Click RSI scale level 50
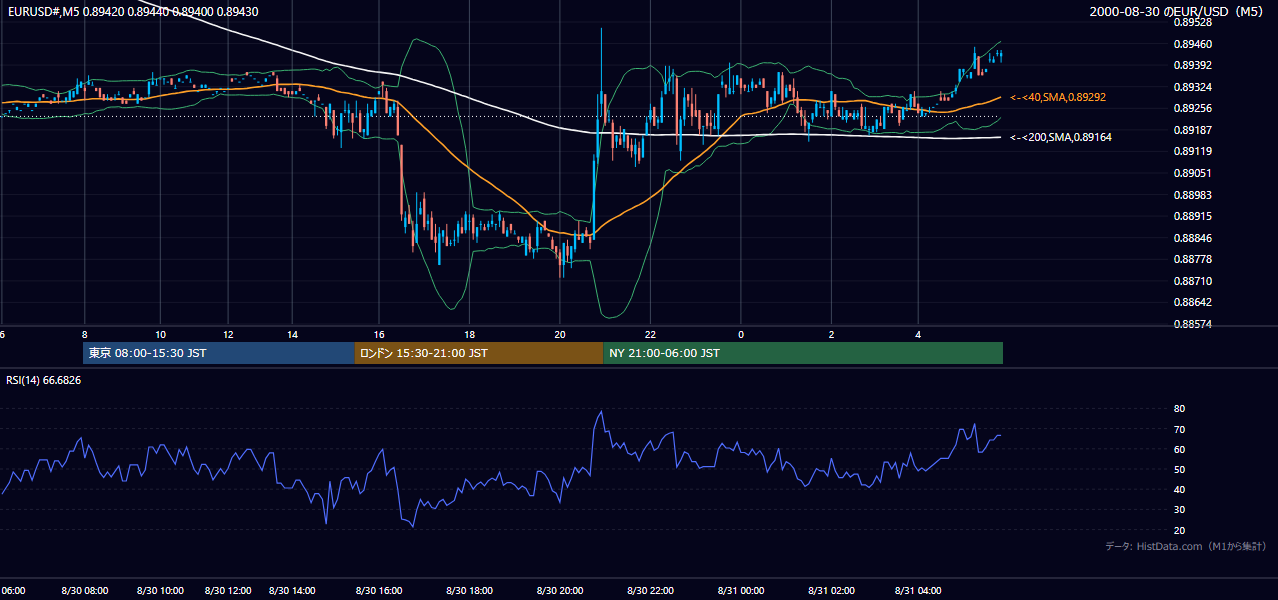The height and width of the screenshot is (600, 1278). click(1179, 469)
